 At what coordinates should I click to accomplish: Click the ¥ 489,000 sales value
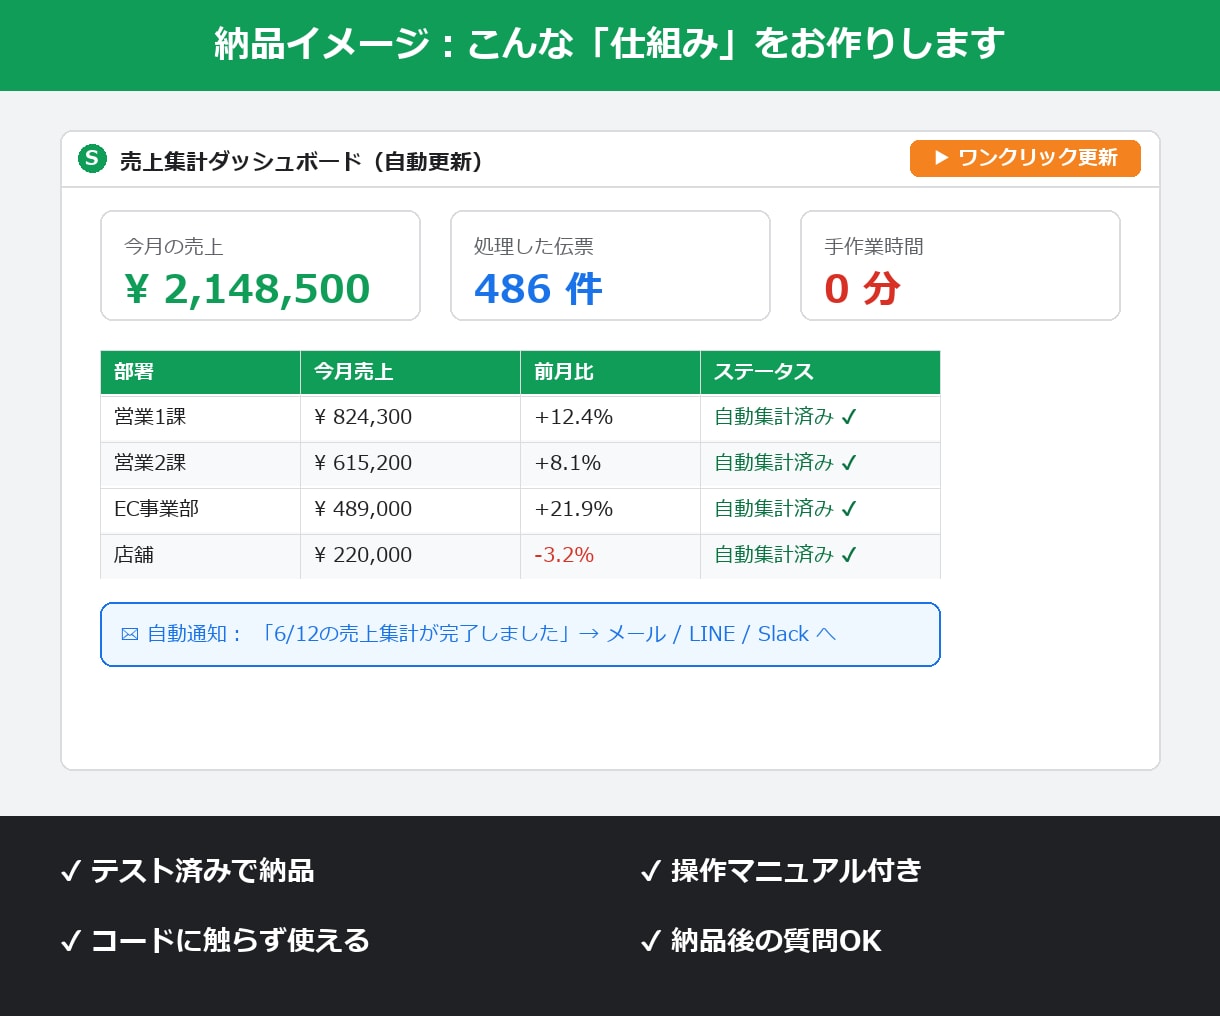pos(363,509)
